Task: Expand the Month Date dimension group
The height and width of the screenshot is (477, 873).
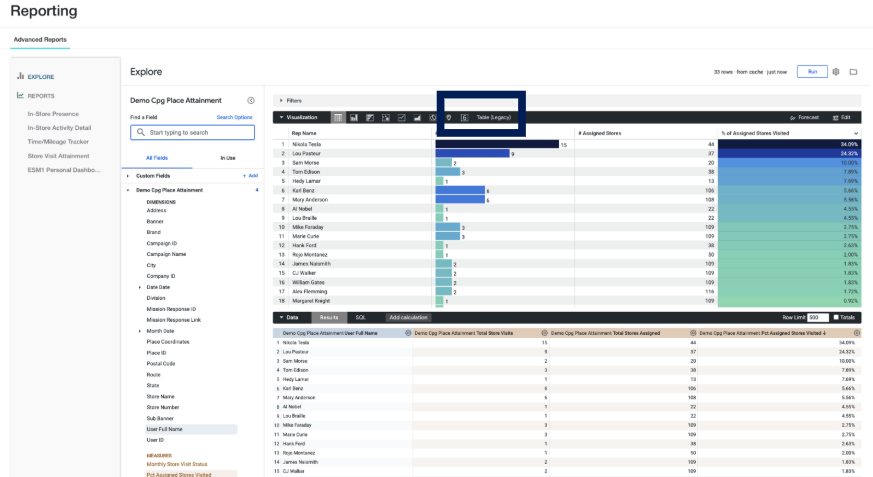Action: click(x=139, y=331)
